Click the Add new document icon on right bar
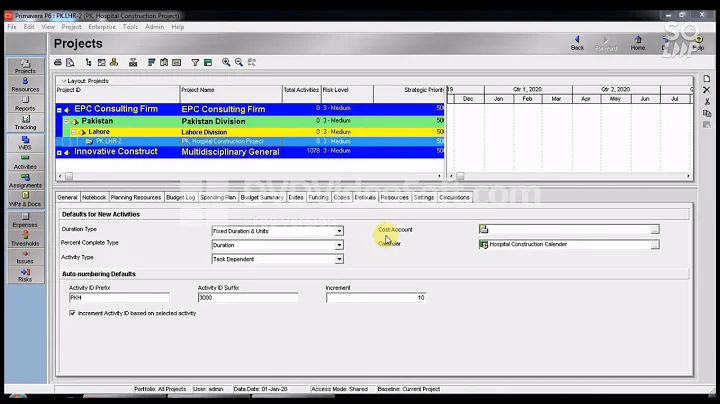The height and width of the screenshot is (404, 720). pos(707,79)
